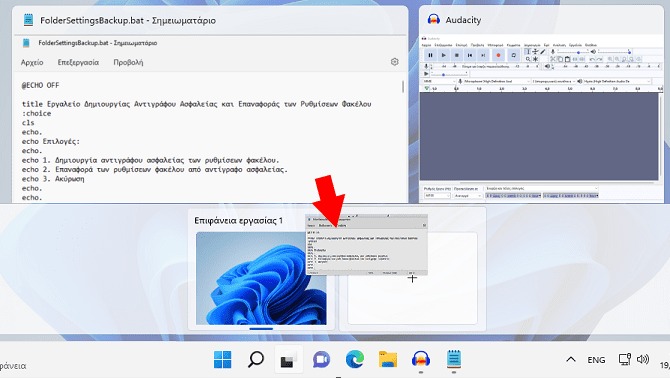670x378 pixels.
Task: Select FolderSettingsBackup.bat window title in Task View
Action: pos(128,20)
